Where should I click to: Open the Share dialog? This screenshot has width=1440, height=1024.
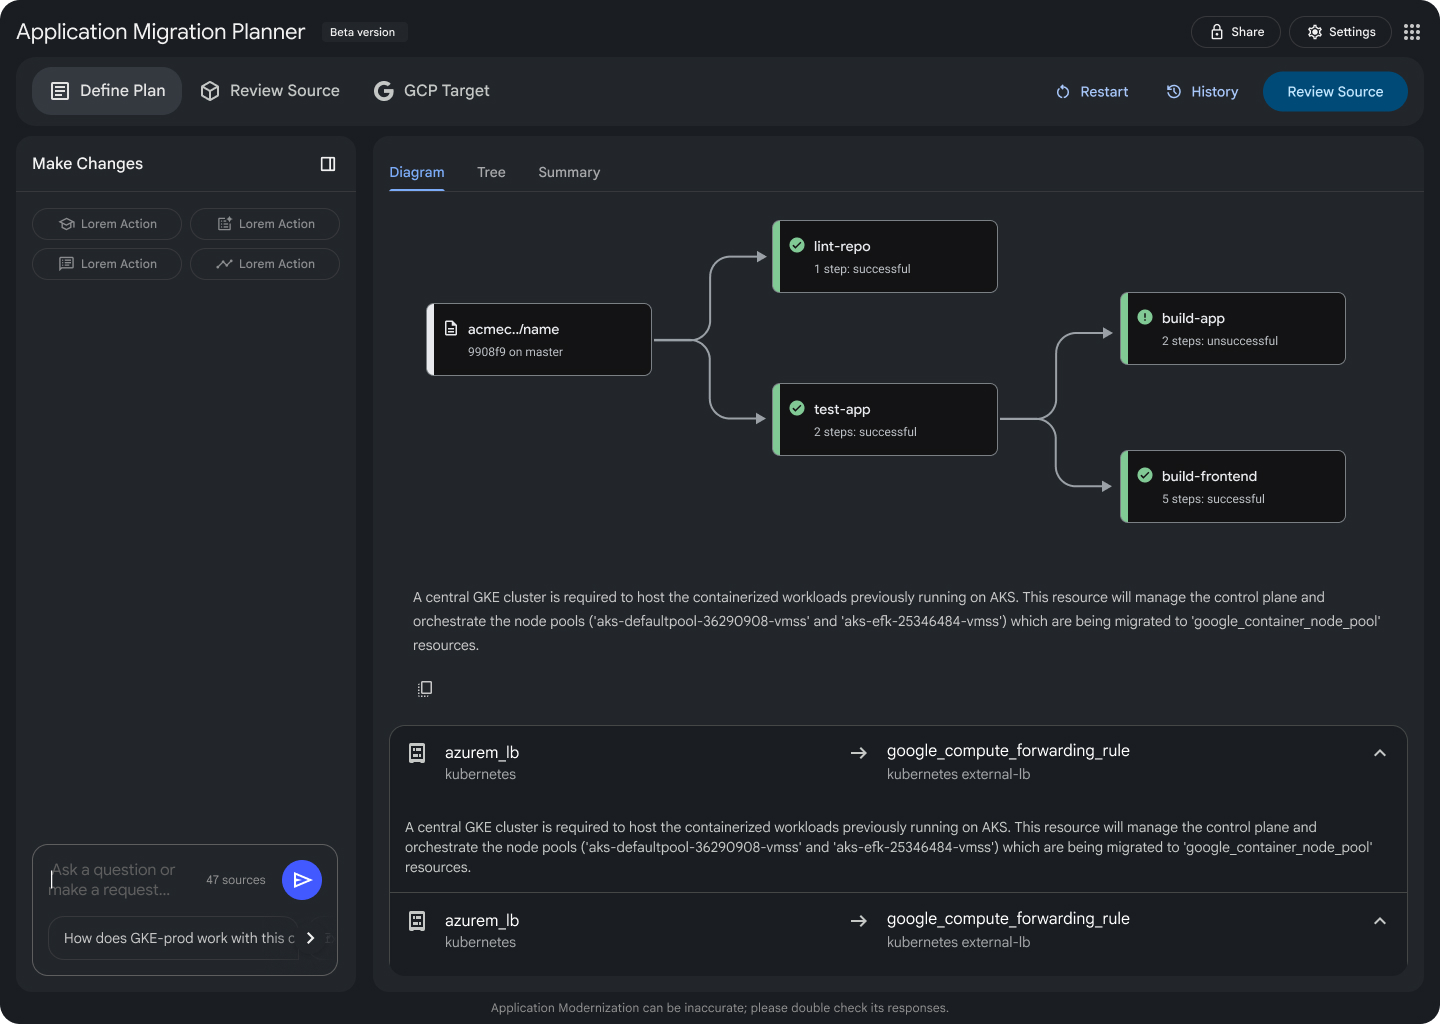click(1236, 32)
